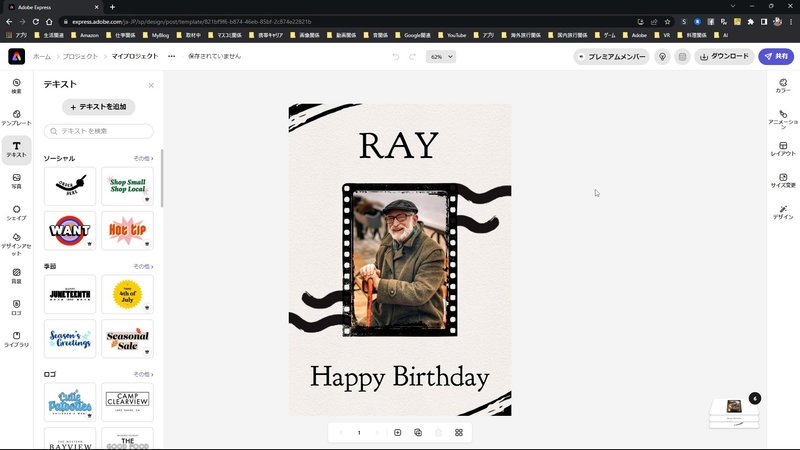Open the デザイン design panel on right
The image size is (800, 450).
(x=783, y=212)
